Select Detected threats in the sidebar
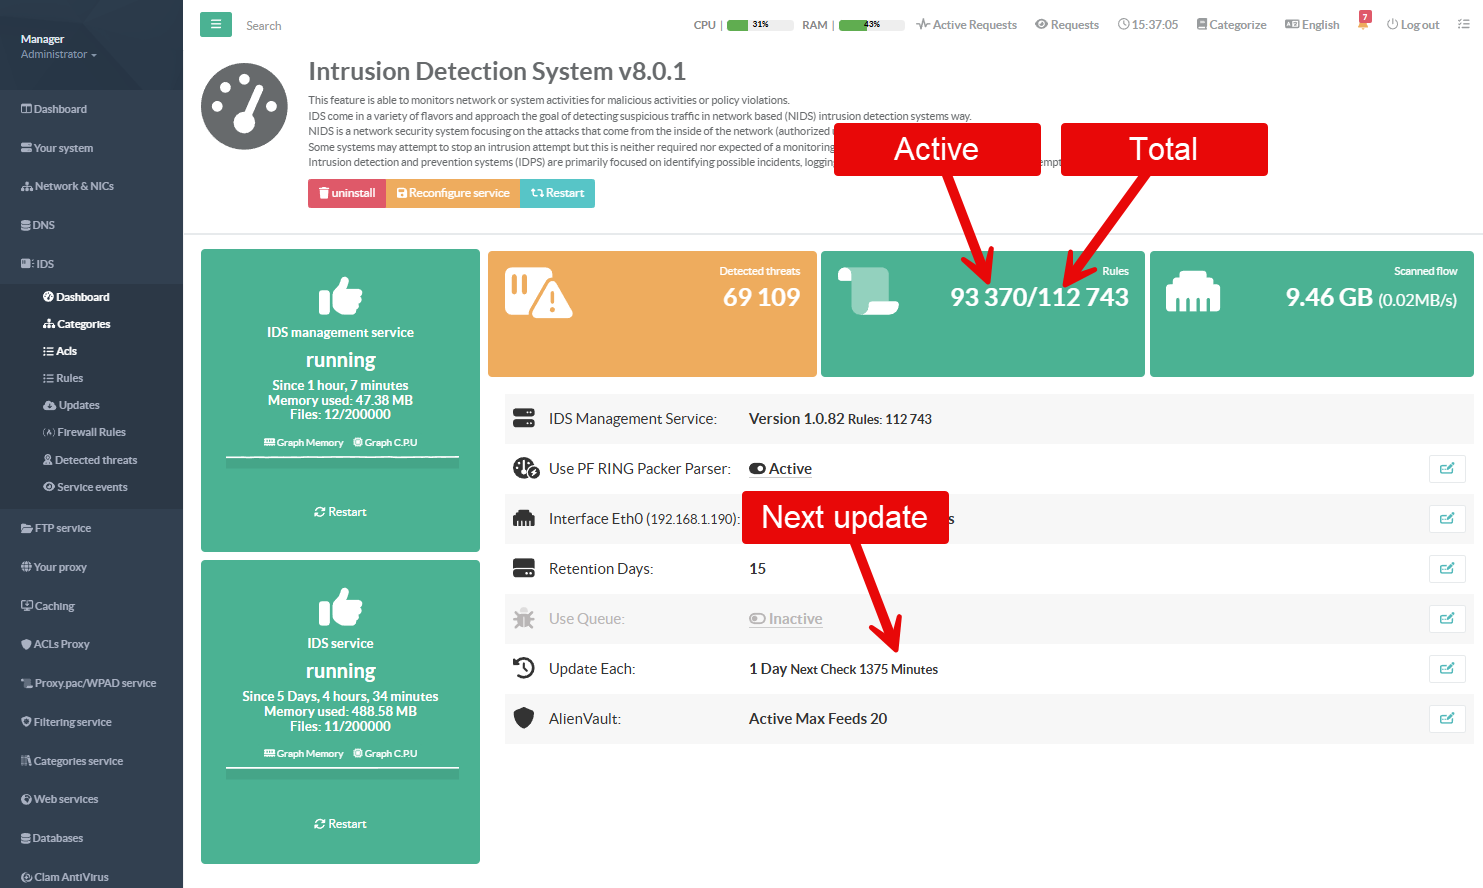Image resolution: width=1483 pixels, height=888 pixels. coord(96,460)
